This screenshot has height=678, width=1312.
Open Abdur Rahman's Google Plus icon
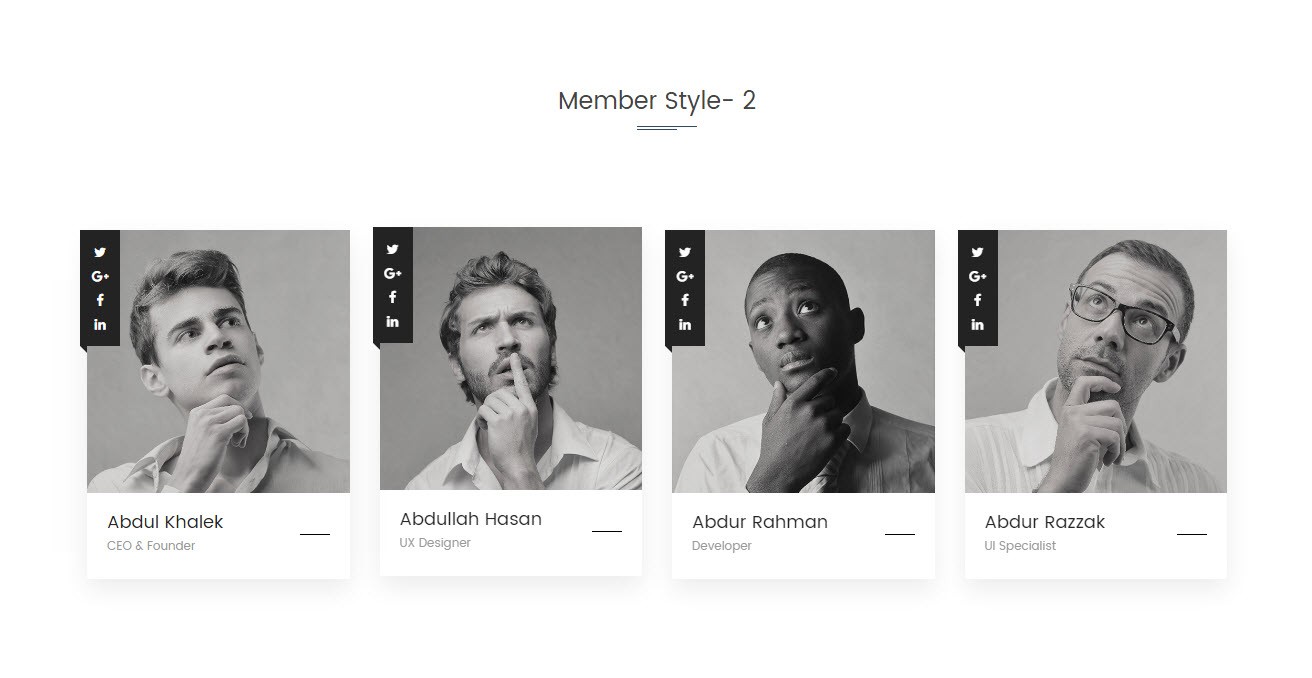(685, 276)
